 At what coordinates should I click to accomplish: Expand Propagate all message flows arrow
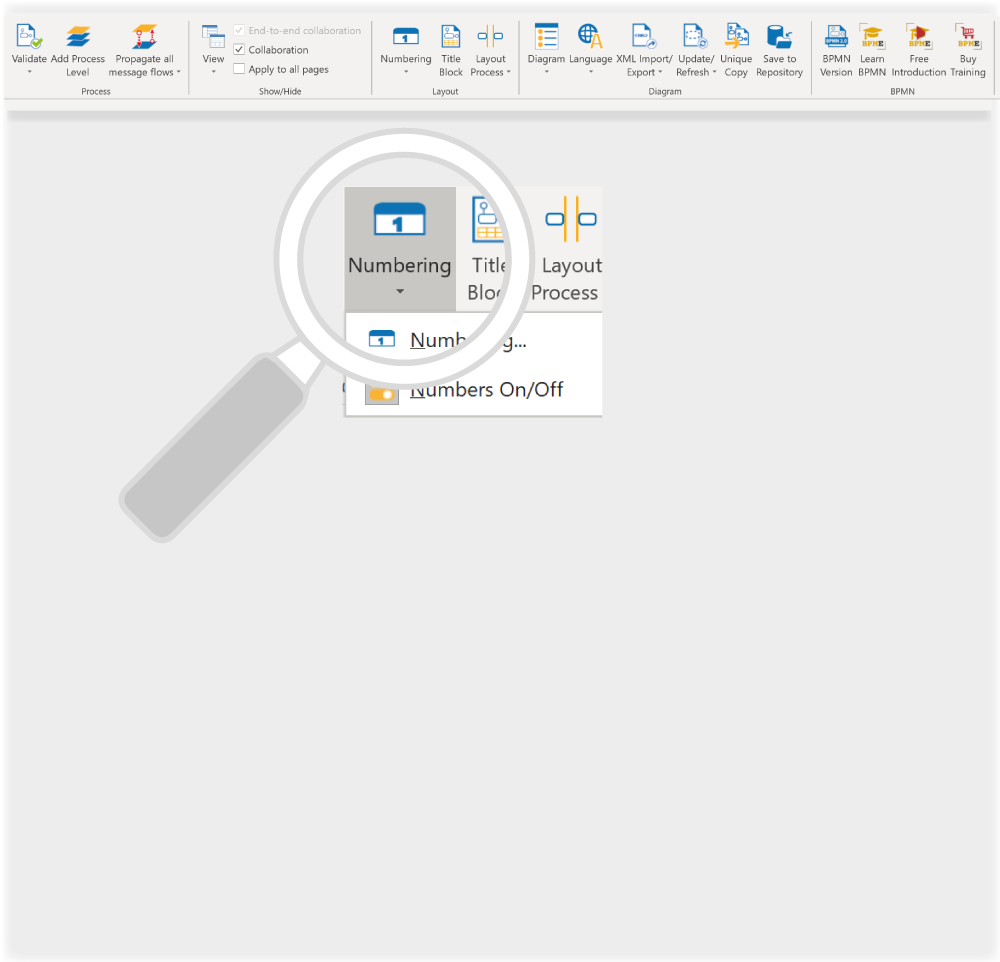click(179, 72)
